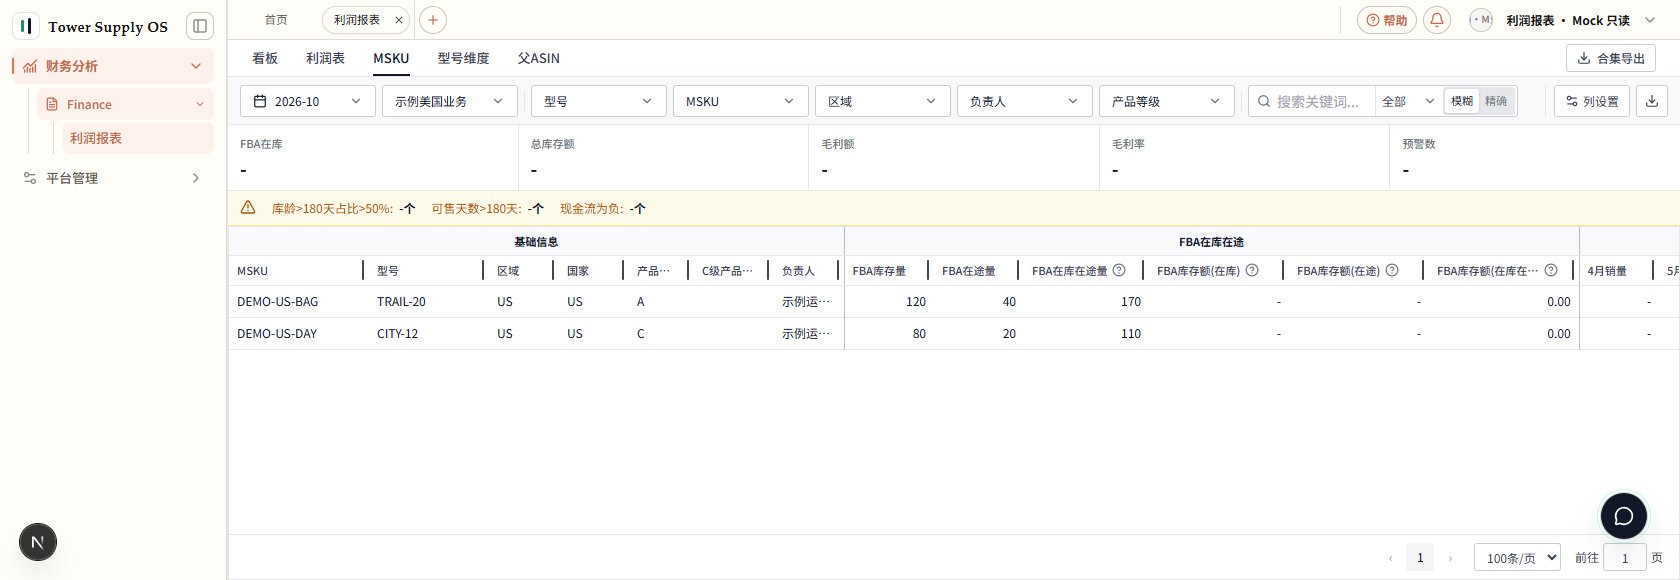Switch to the MSKU tab
Viewport: 1680px width, 580px height.
(x=391, y=58)
